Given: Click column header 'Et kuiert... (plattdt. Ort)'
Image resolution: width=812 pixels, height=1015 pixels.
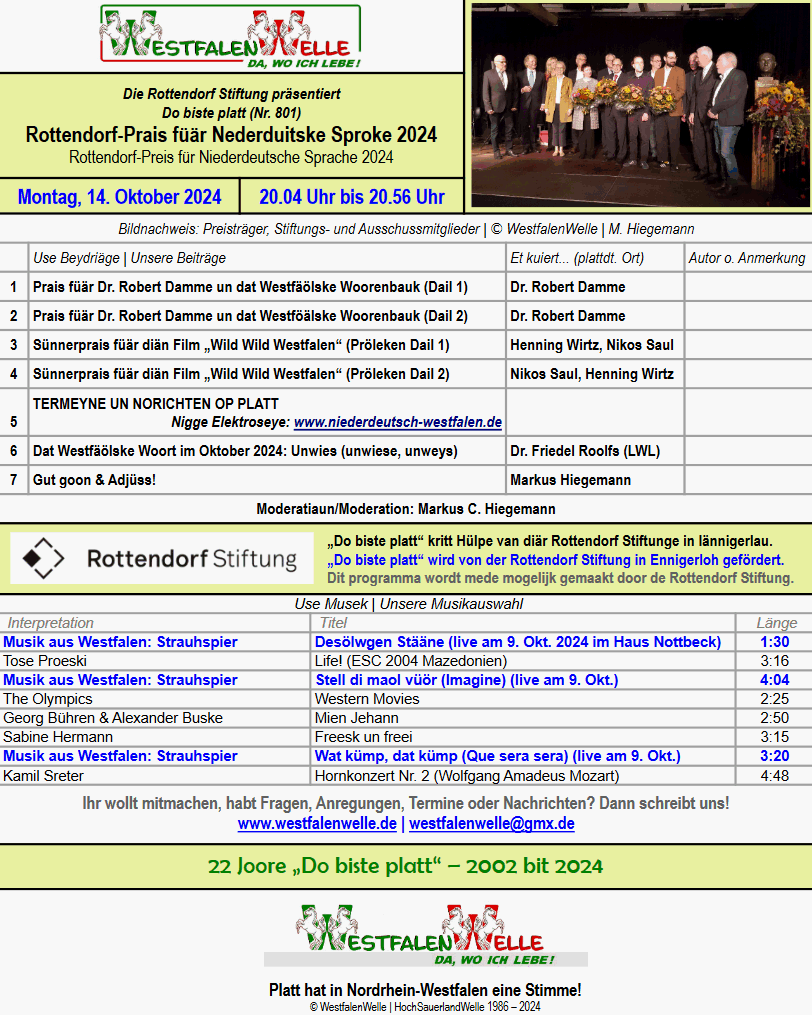Looking at the screenshot, I should 577,258.
